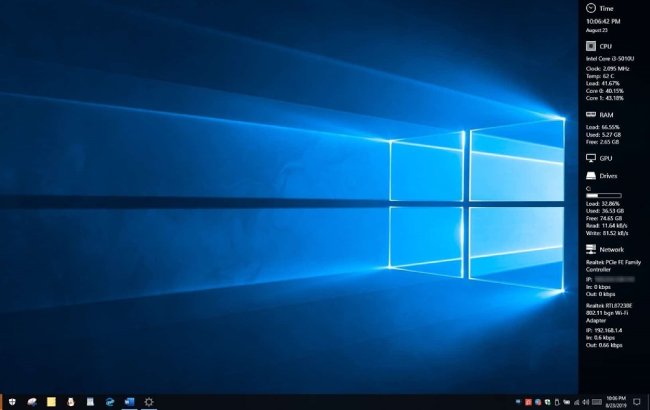
Task: Open the Settings gear in taskbar
Action: (x=149, y=402)
